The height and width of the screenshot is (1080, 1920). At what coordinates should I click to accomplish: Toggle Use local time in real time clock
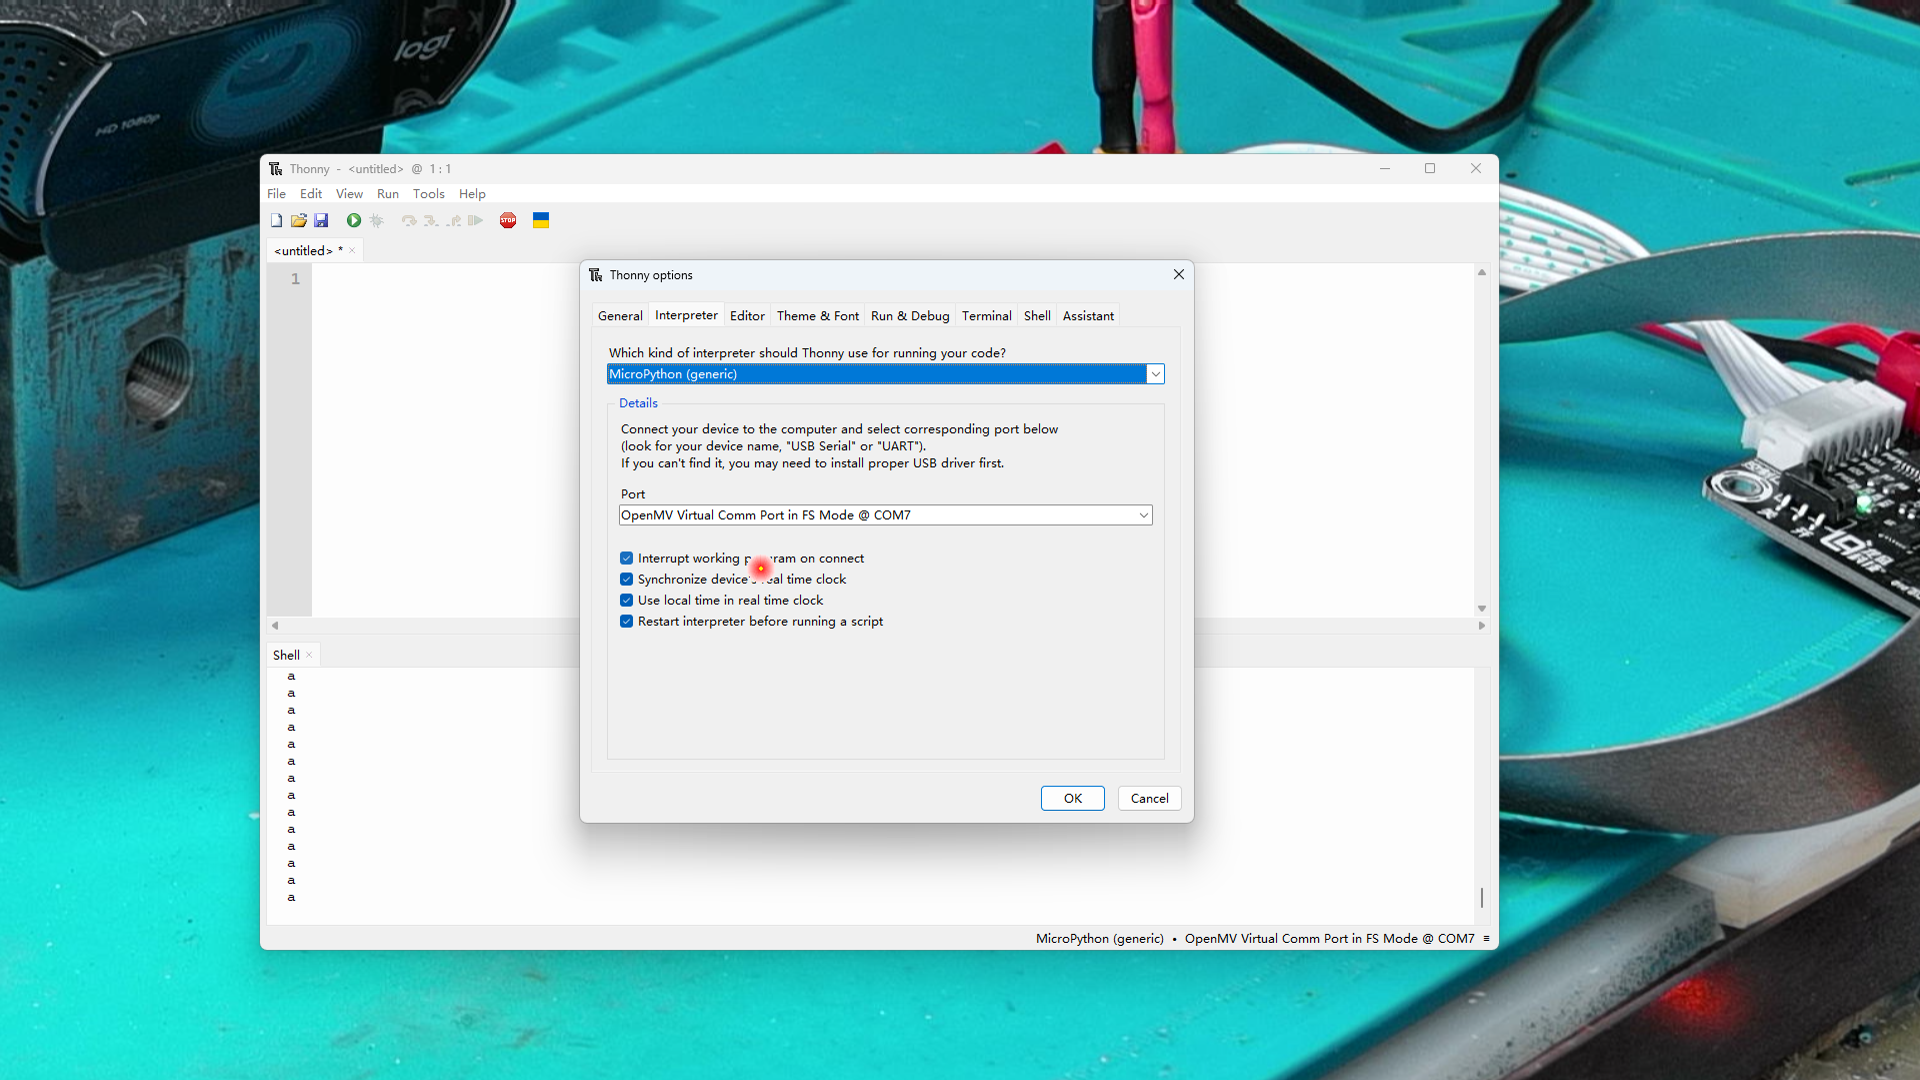[x=626, y=600]
